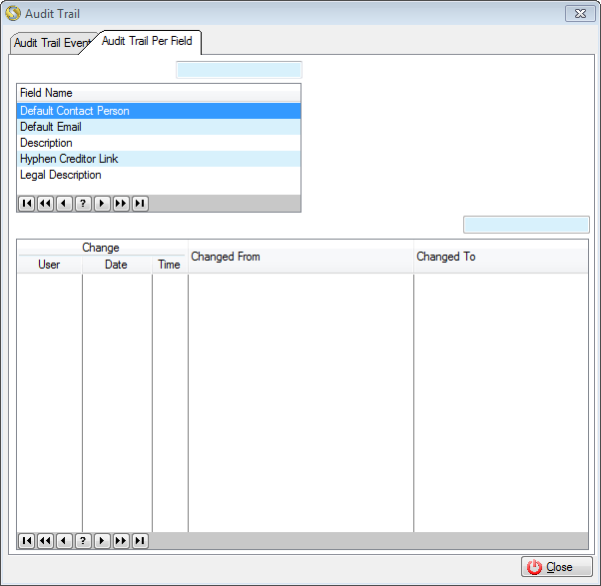Go to previous record in Field Name navigator
Viewport: 601px width, 586px height.
(x=64, y=204)
